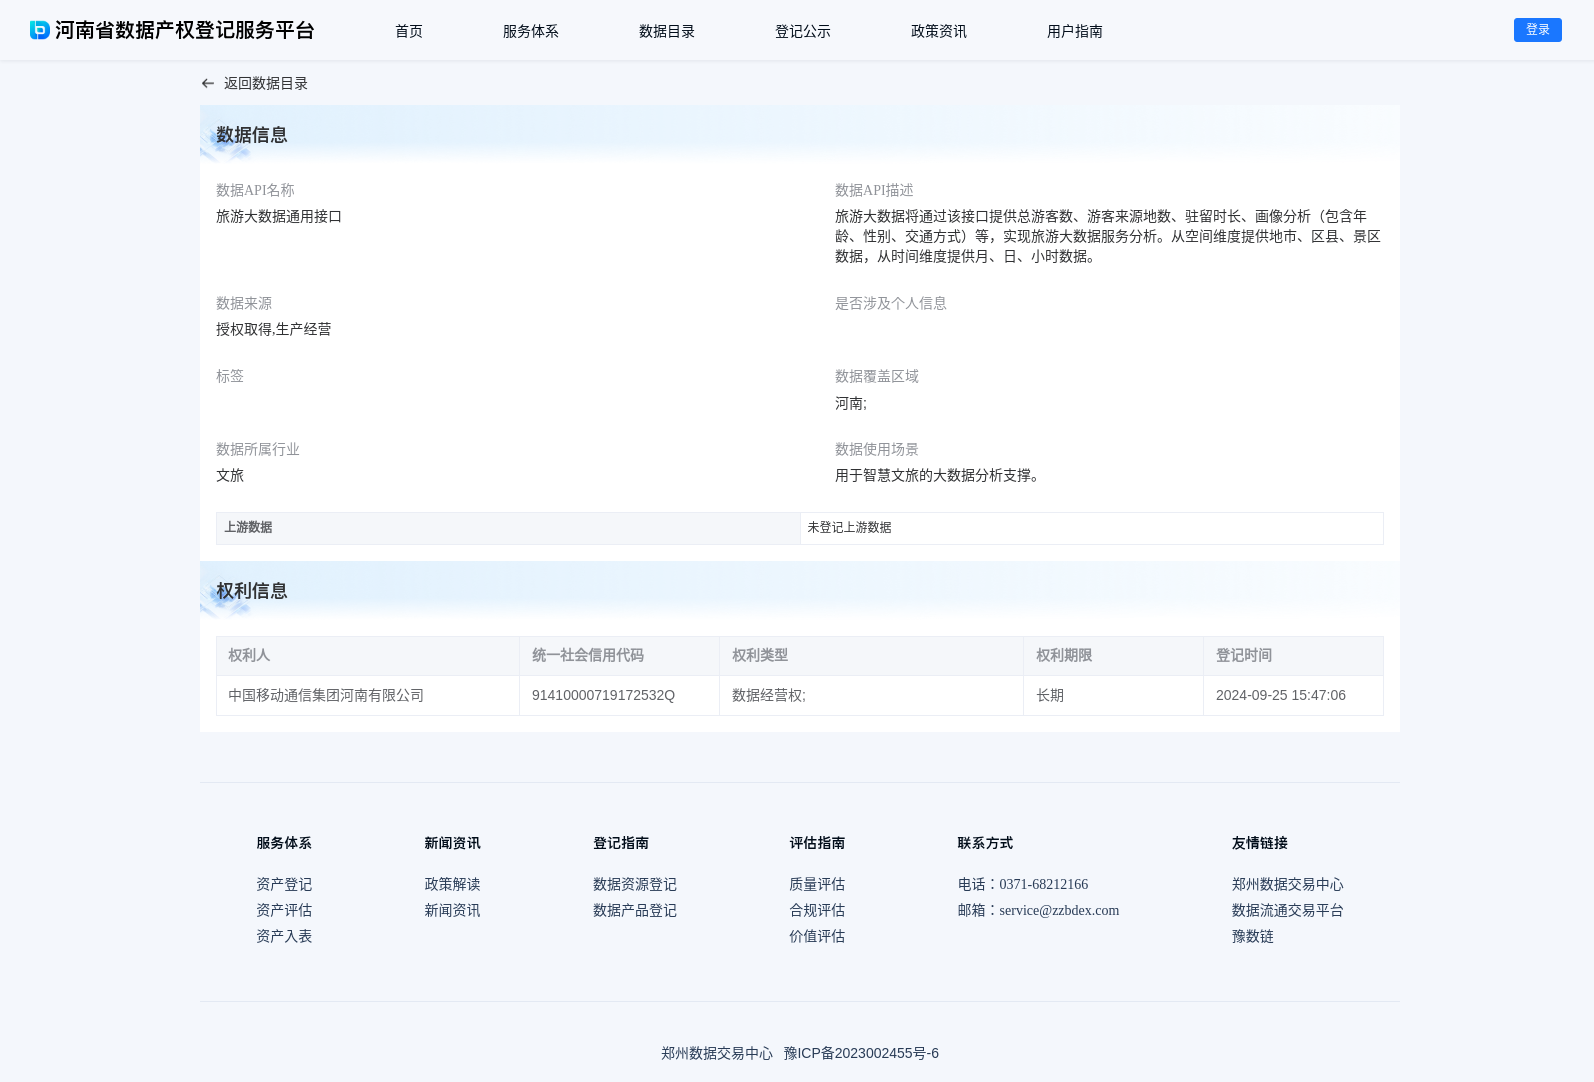This screenshot has height=1082, width=1594.
Task: Click cell 未登记上游数据
Action: [x=1092, y=528]
